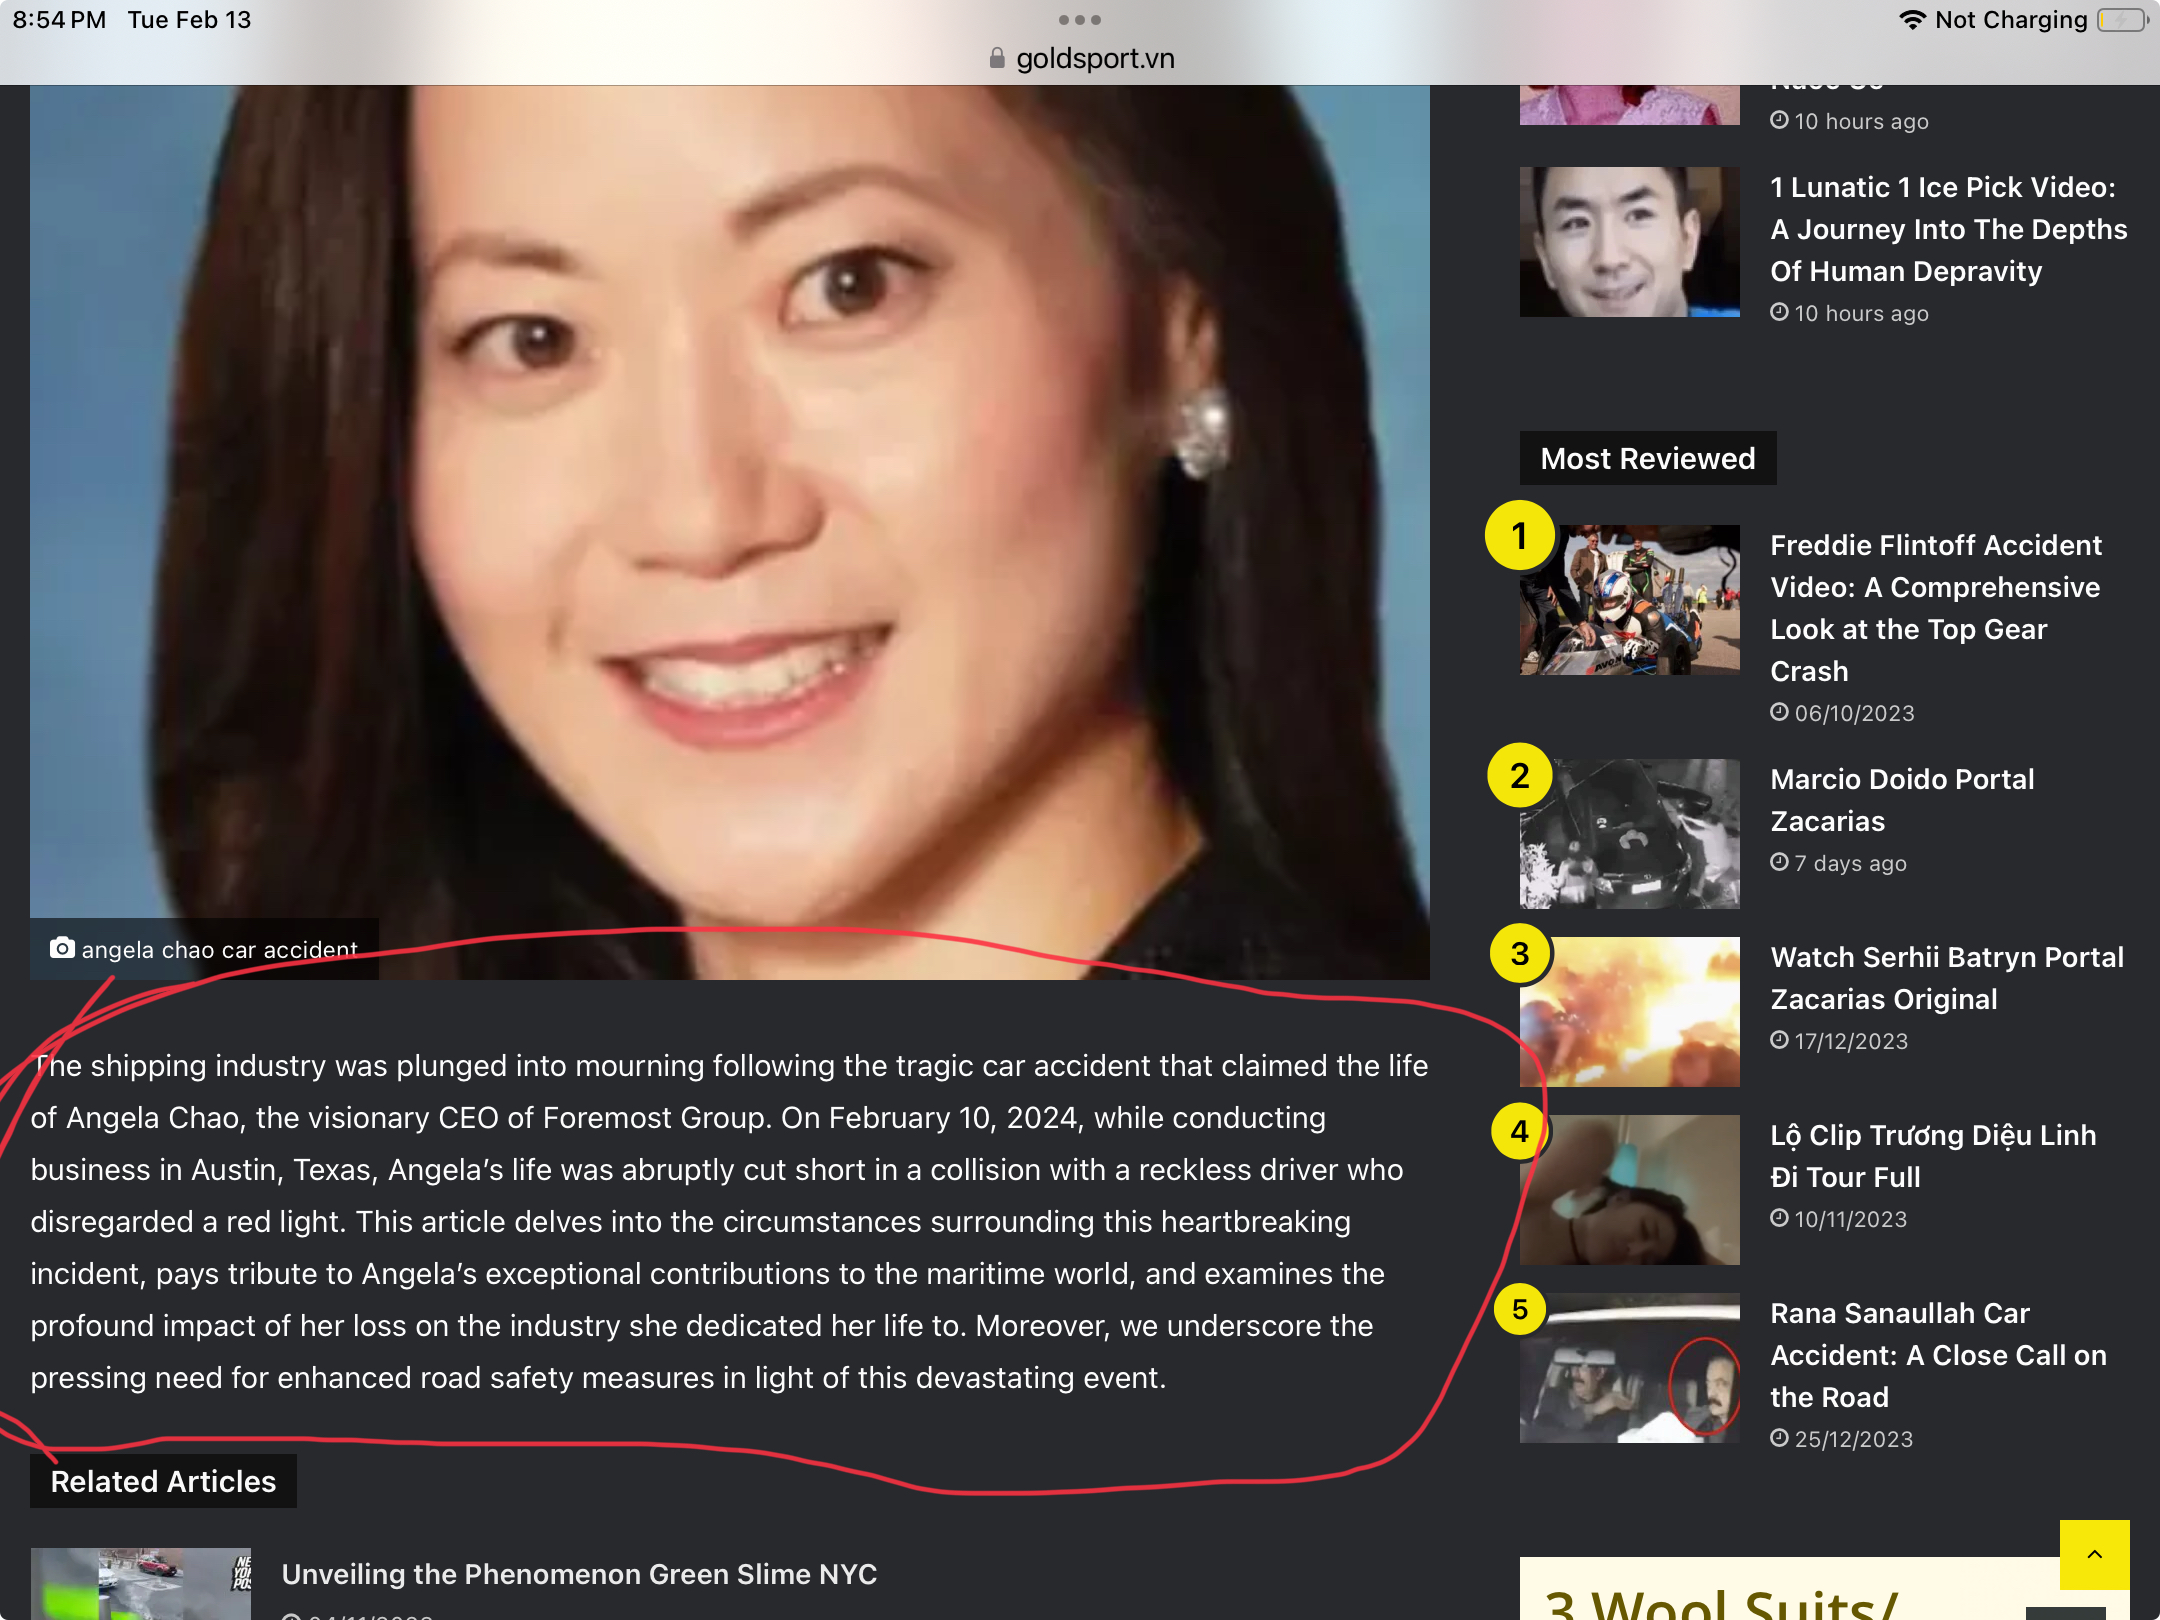This screenshot has width=2160, height=1620.
Task: Tap the clock icon beside 25/12/2023
Action: pos(1779,1438)
